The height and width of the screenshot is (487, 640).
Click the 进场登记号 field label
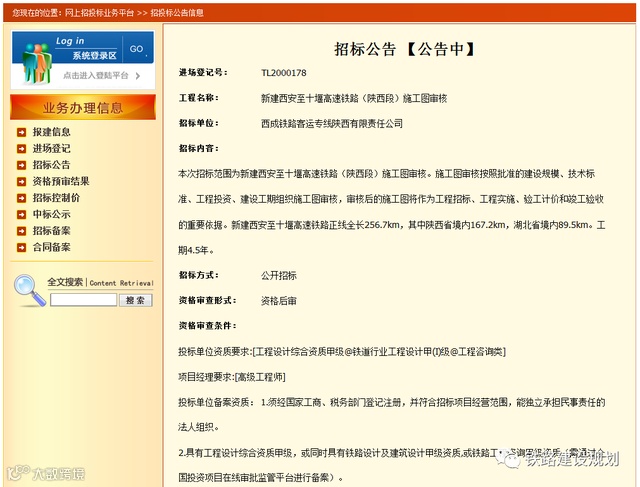click(203, 73)
